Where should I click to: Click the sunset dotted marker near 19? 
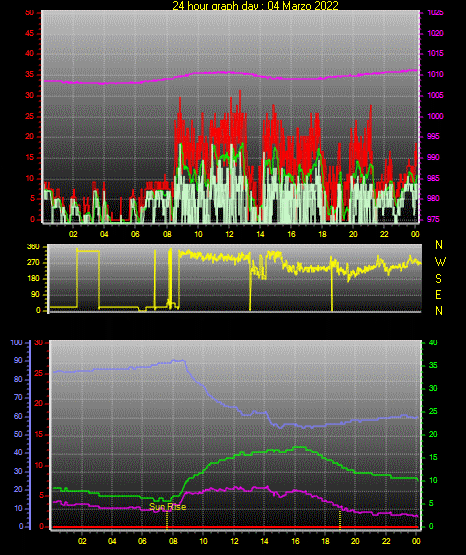[340, 520]
